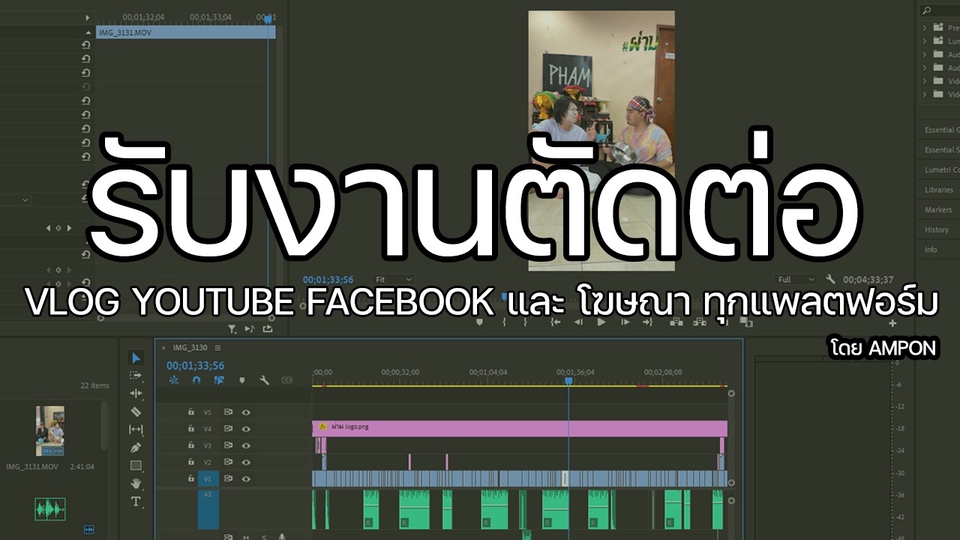
Task: Toggle lock on track V5
Action: [190, 412]
